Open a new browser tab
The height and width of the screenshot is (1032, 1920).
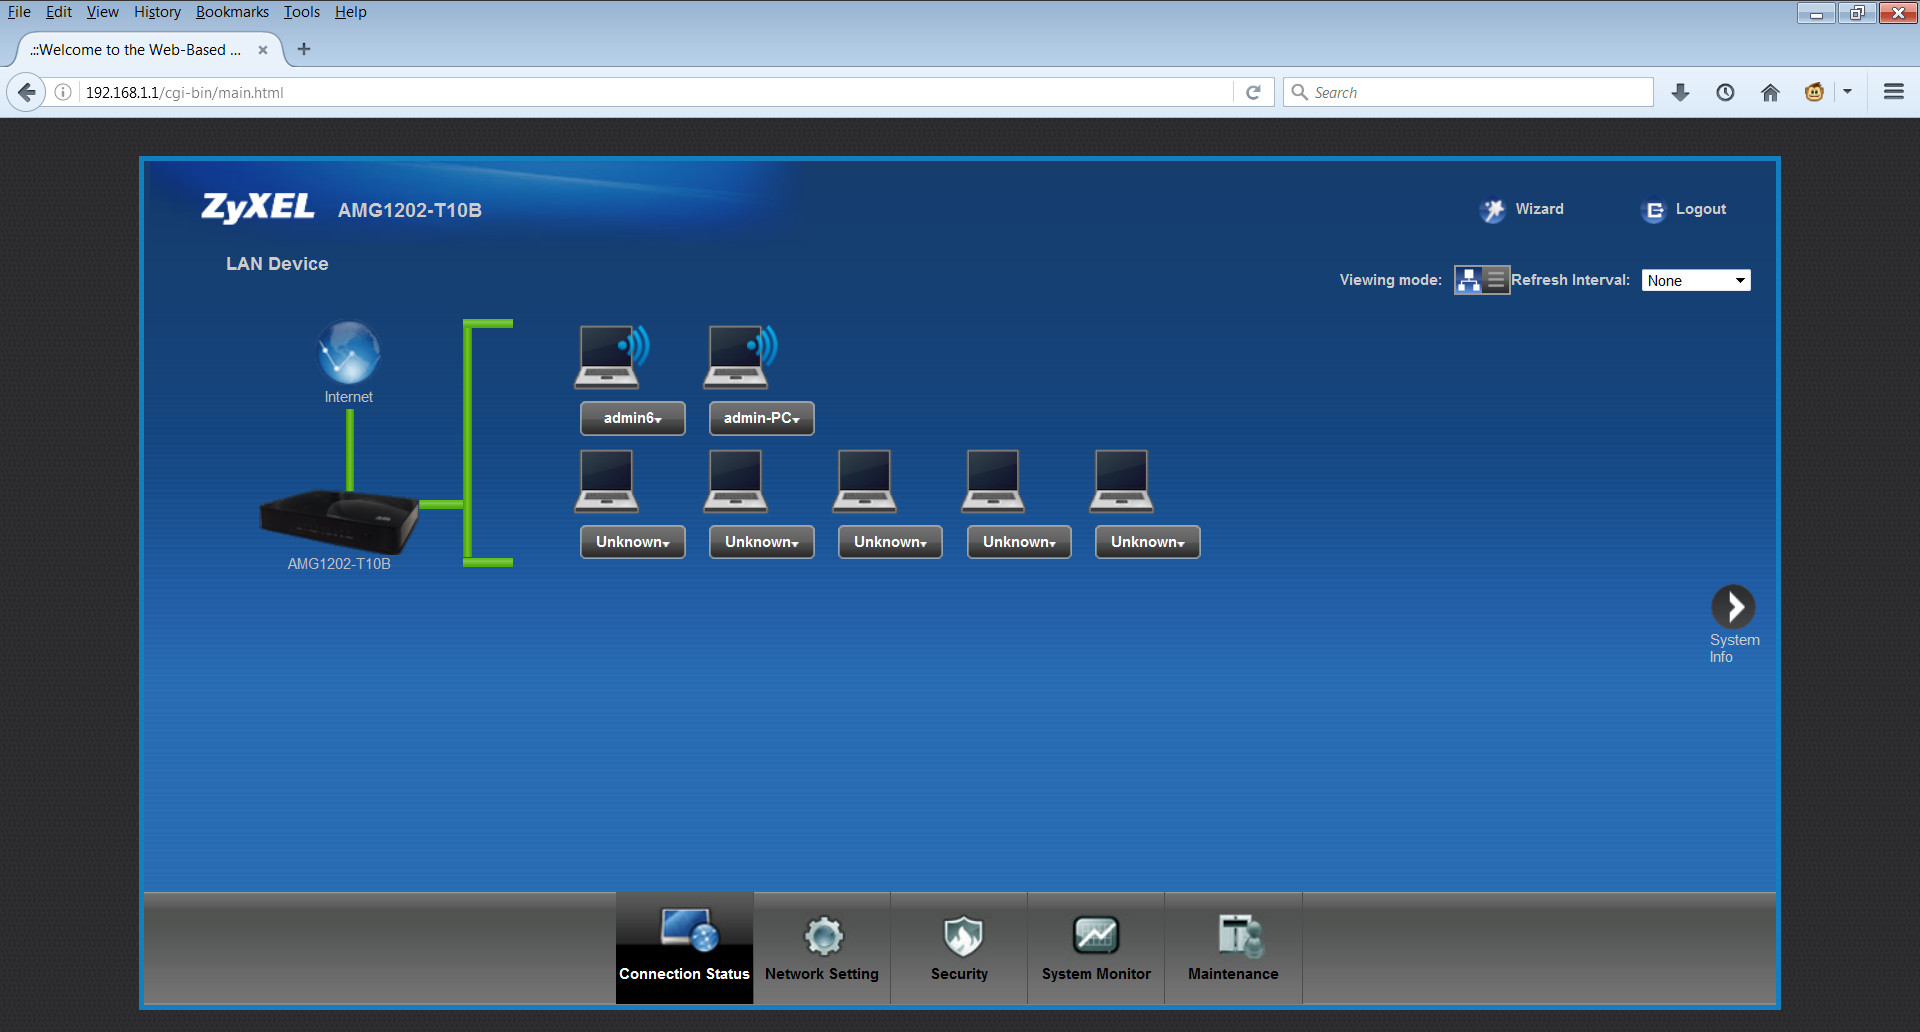pos(304,49)
